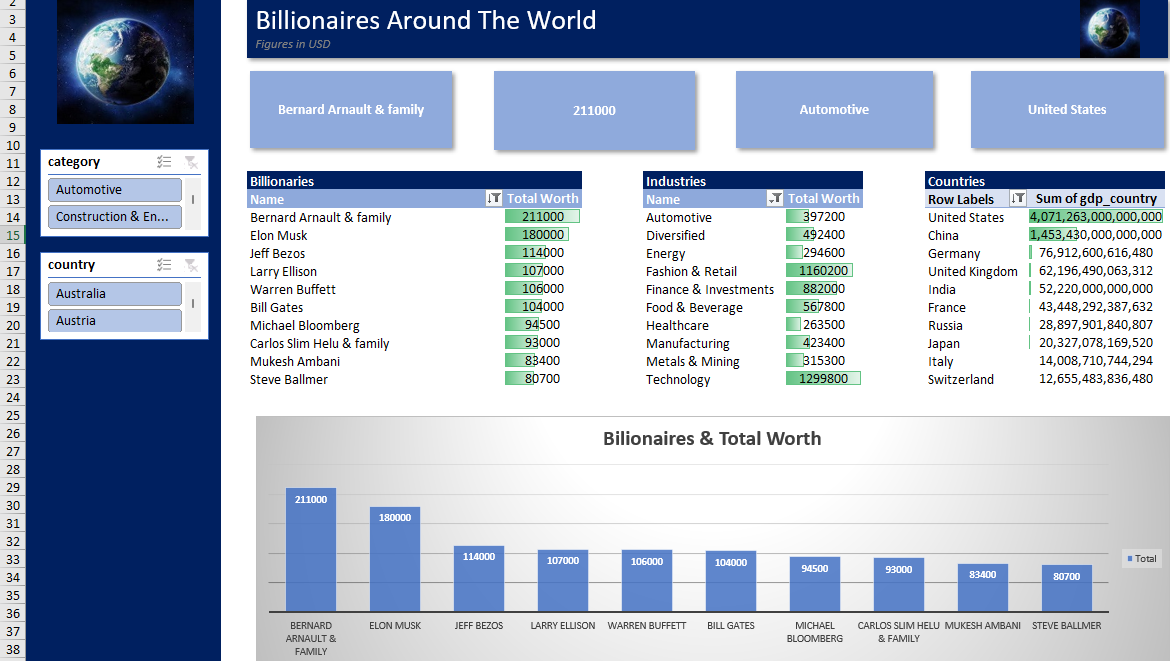Click the Total legend marker in chart
The image size is (1170, 661).
coord(1130,559)
